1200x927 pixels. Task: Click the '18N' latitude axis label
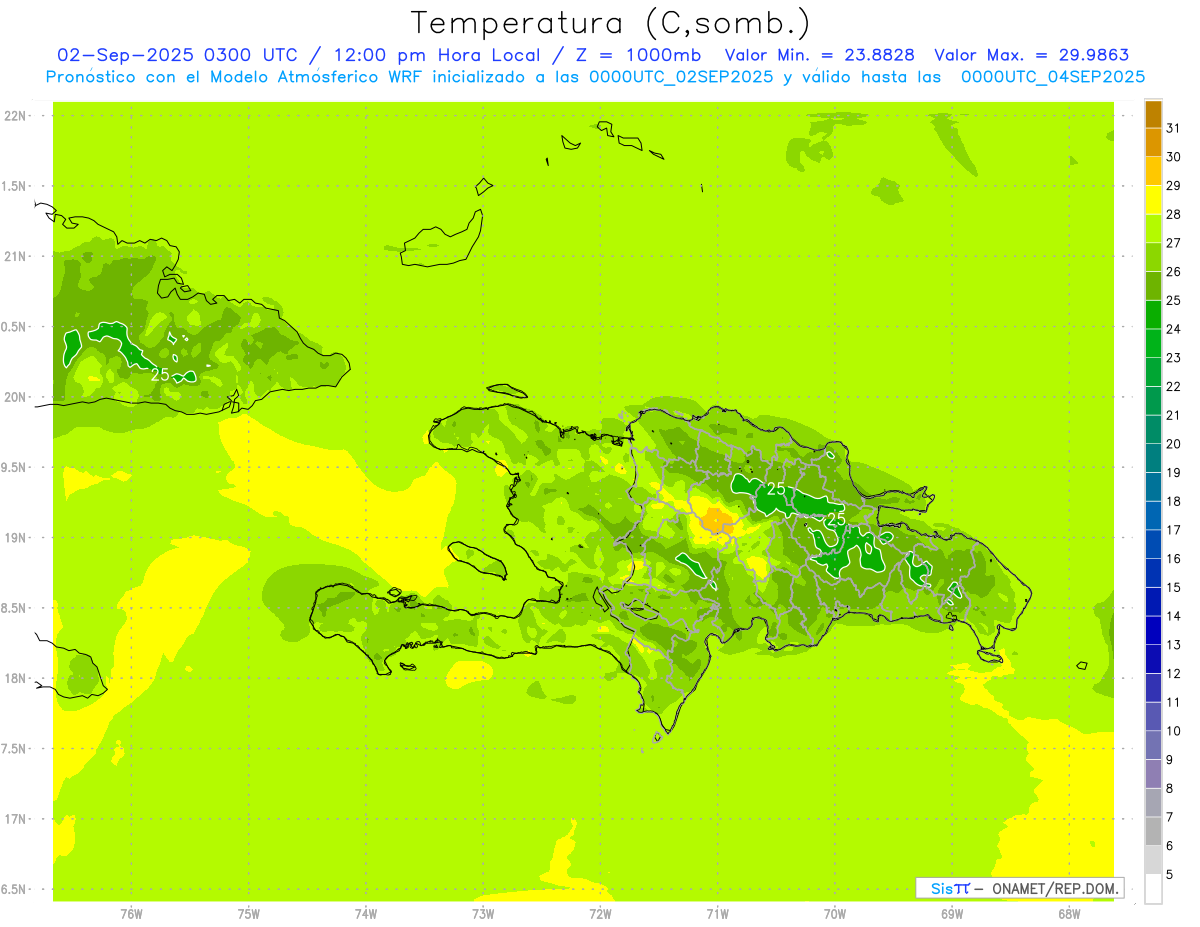tap(15, 679)
